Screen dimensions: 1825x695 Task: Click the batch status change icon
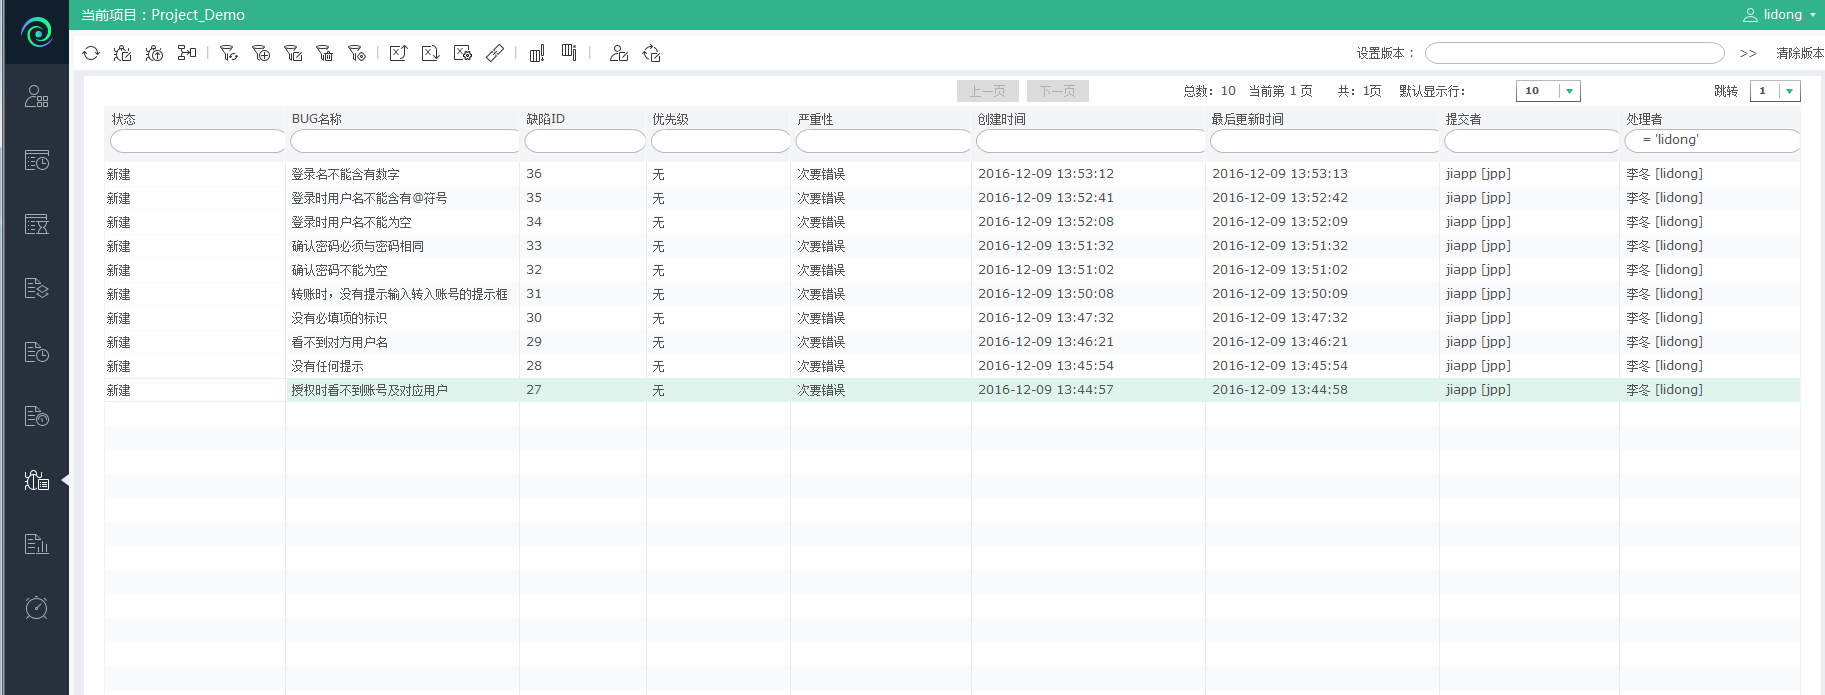pos(651,53)
